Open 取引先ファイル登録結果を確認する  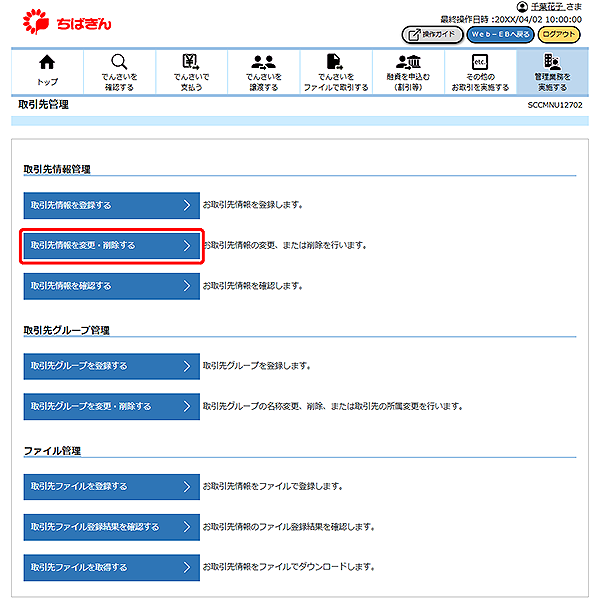111,527
